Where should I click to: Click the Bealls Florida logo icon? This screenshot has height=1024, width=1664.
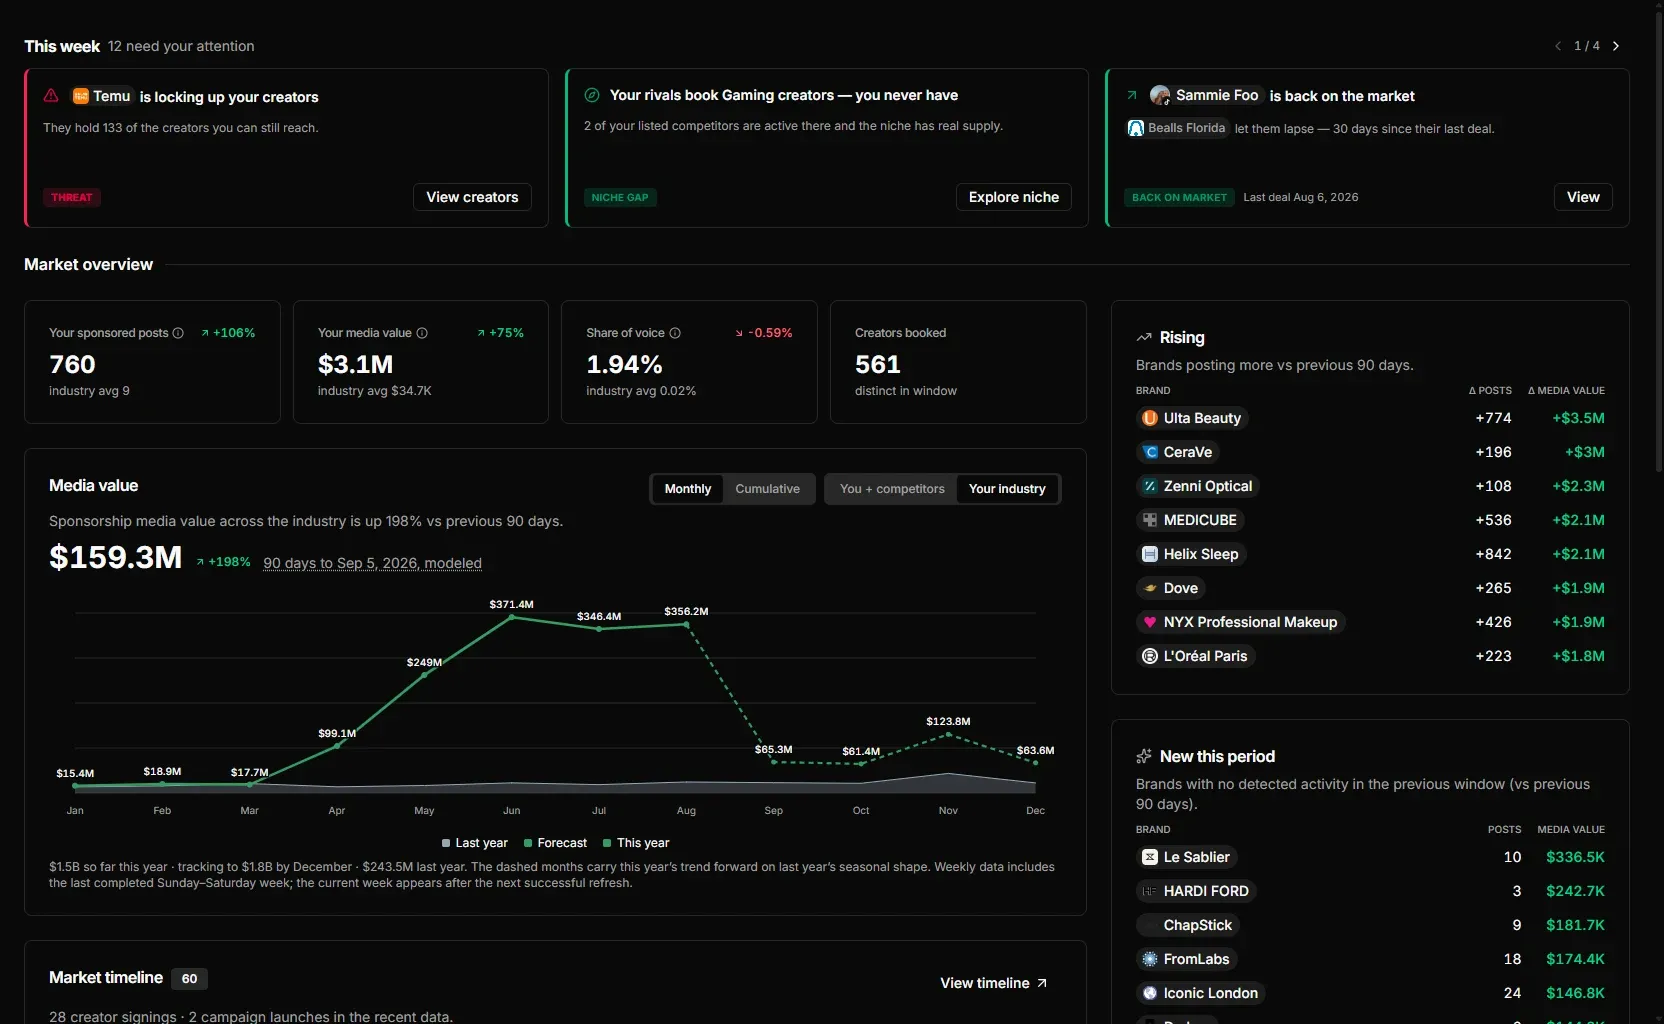(x=1136, y=128)
